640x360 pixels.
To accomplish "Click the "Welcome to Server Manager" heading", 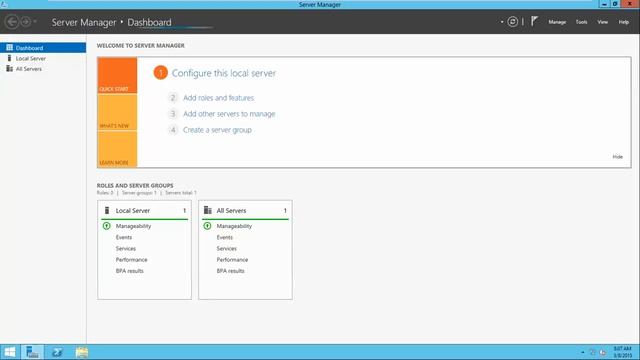I will click(141, 46).
